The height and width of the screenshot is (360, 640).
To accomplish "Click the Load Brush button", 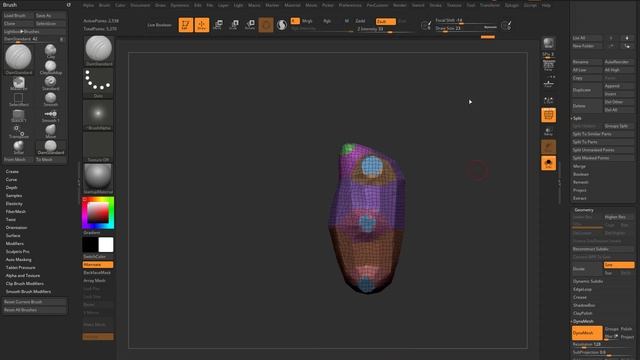I will (18, 16).
